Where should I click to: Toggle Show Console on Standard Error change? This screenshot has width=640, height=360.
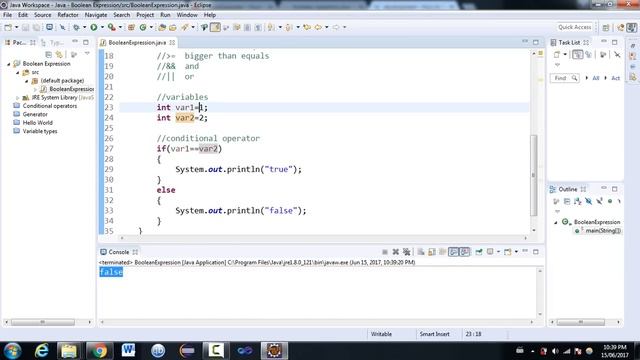point(465,252)
